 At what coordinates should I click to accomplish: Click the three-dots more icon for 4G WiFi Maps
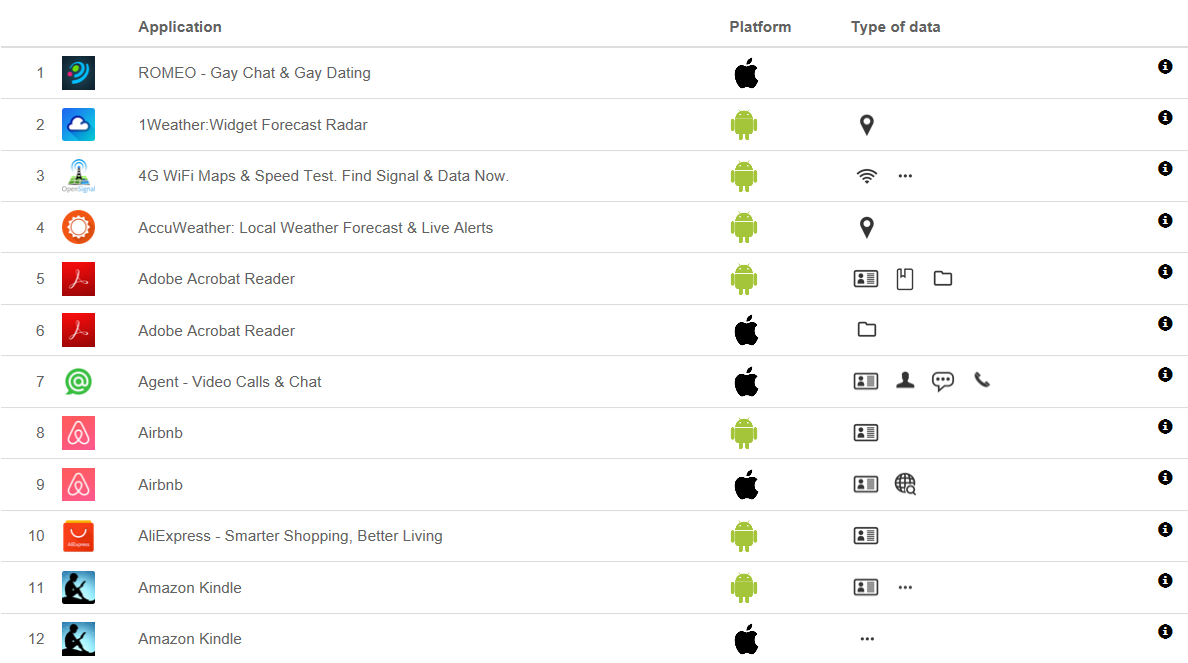905,176
